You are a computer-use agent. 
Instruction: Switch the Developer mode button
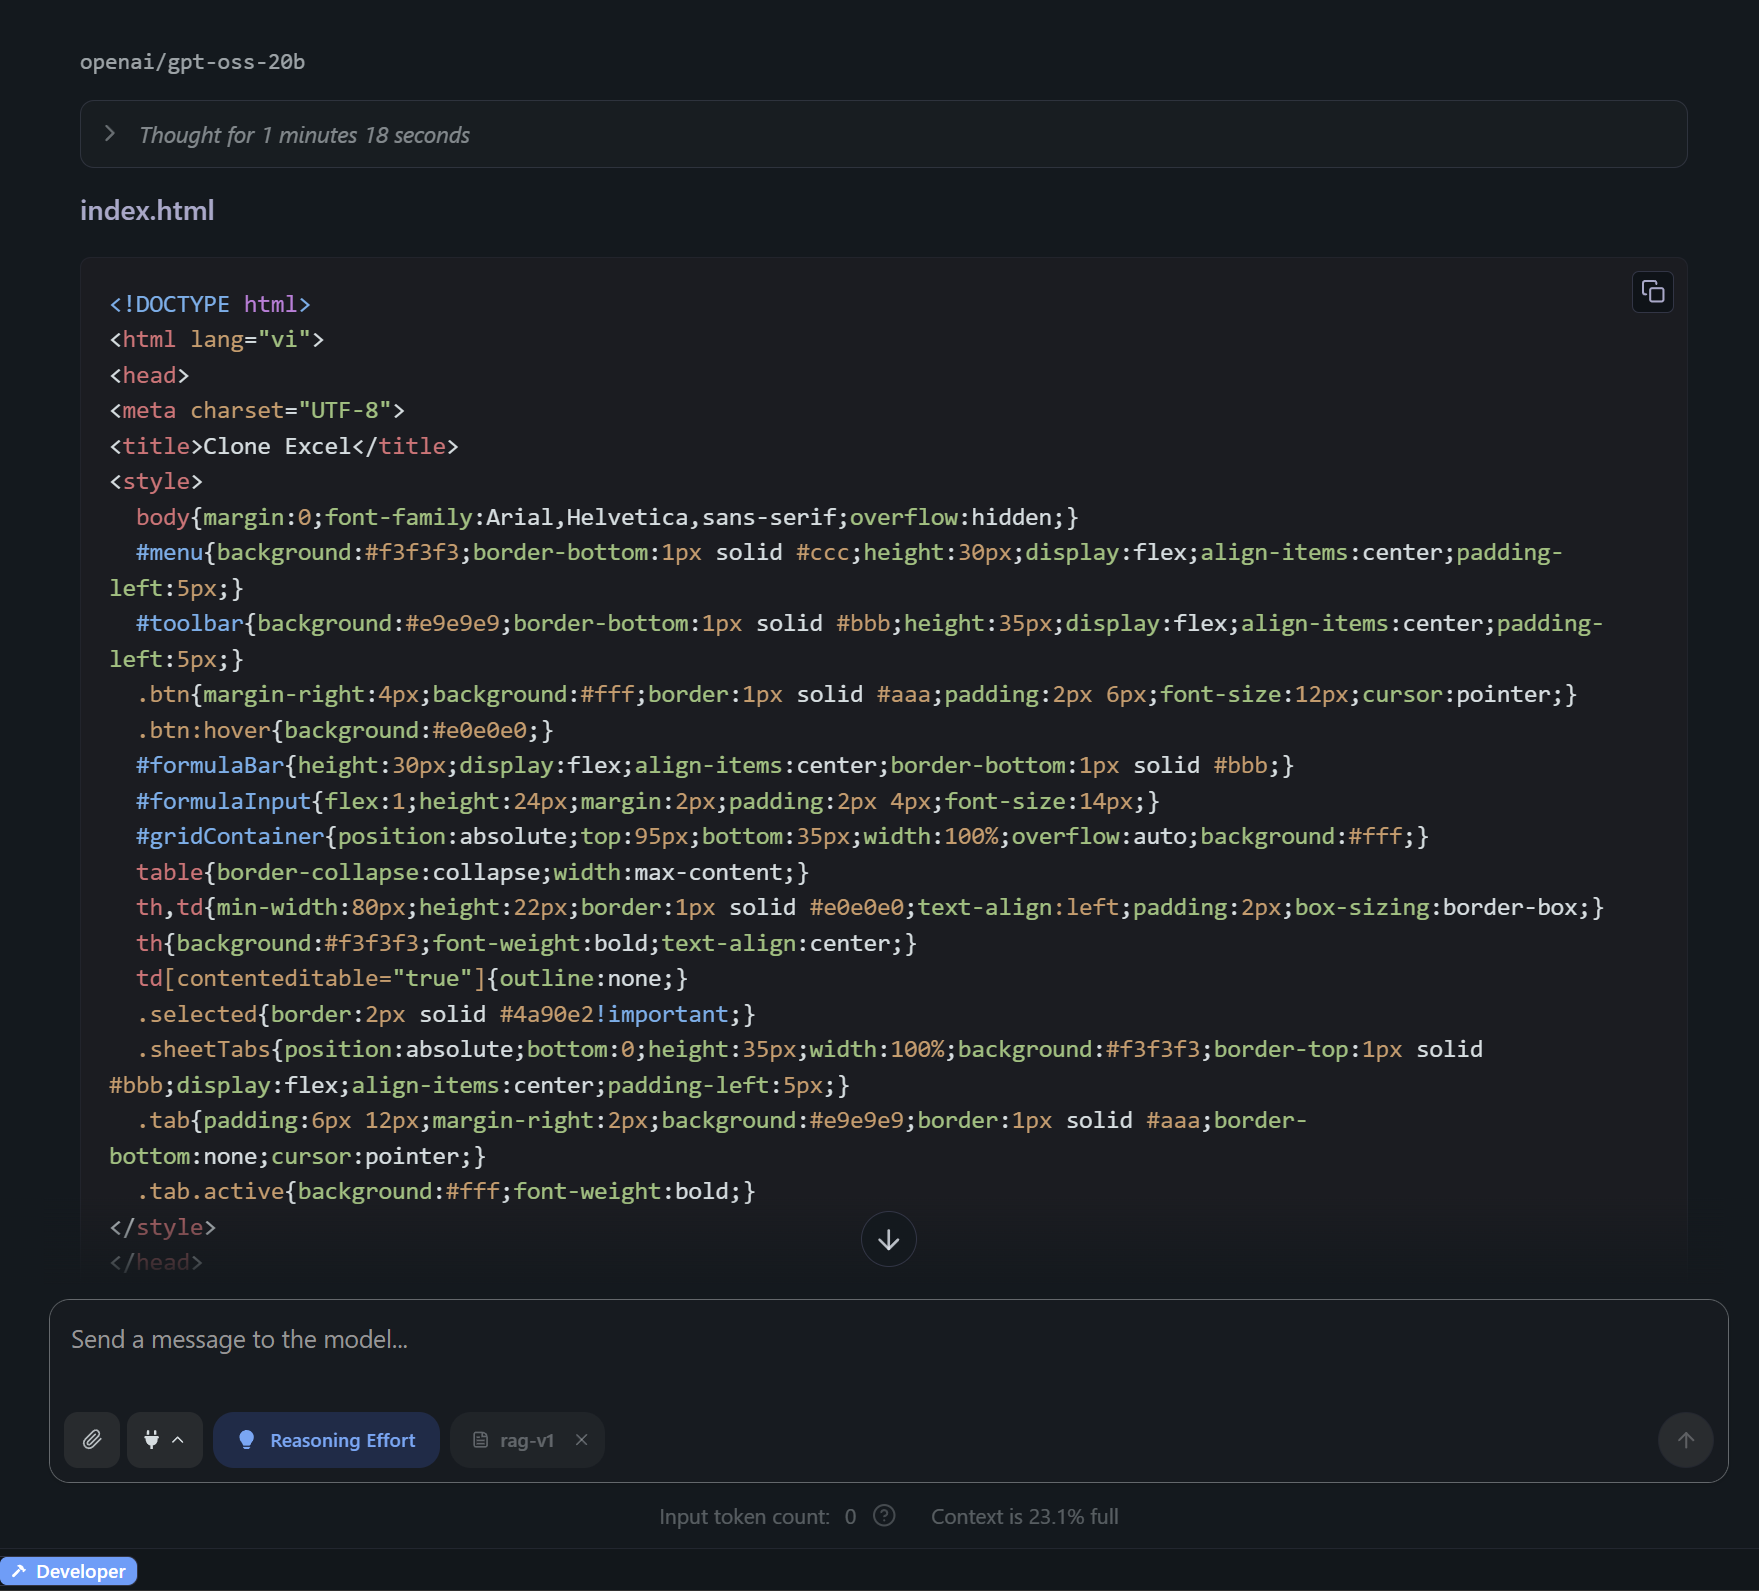coord(69,1571)
